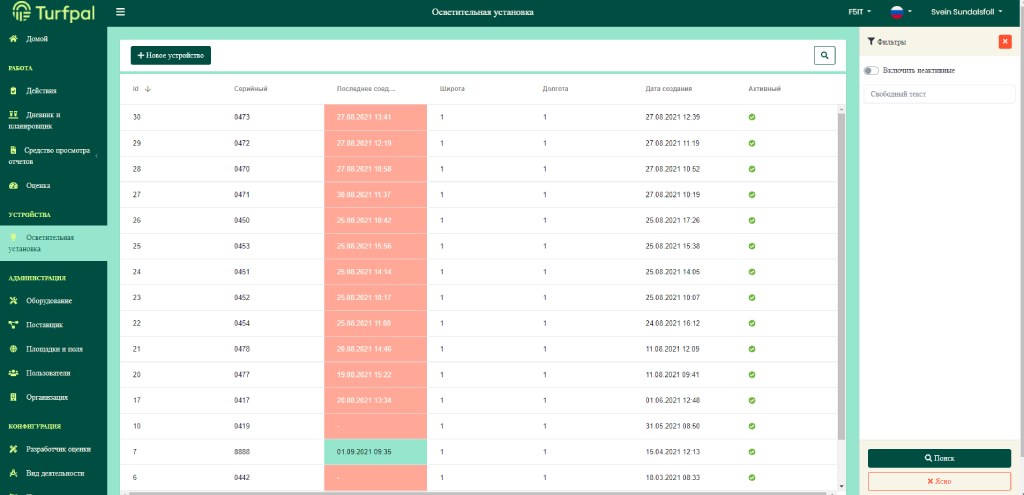This screenshot has width=1024, height=495.
Task: Click the Id column sort arrow
Action: point(148,89)
